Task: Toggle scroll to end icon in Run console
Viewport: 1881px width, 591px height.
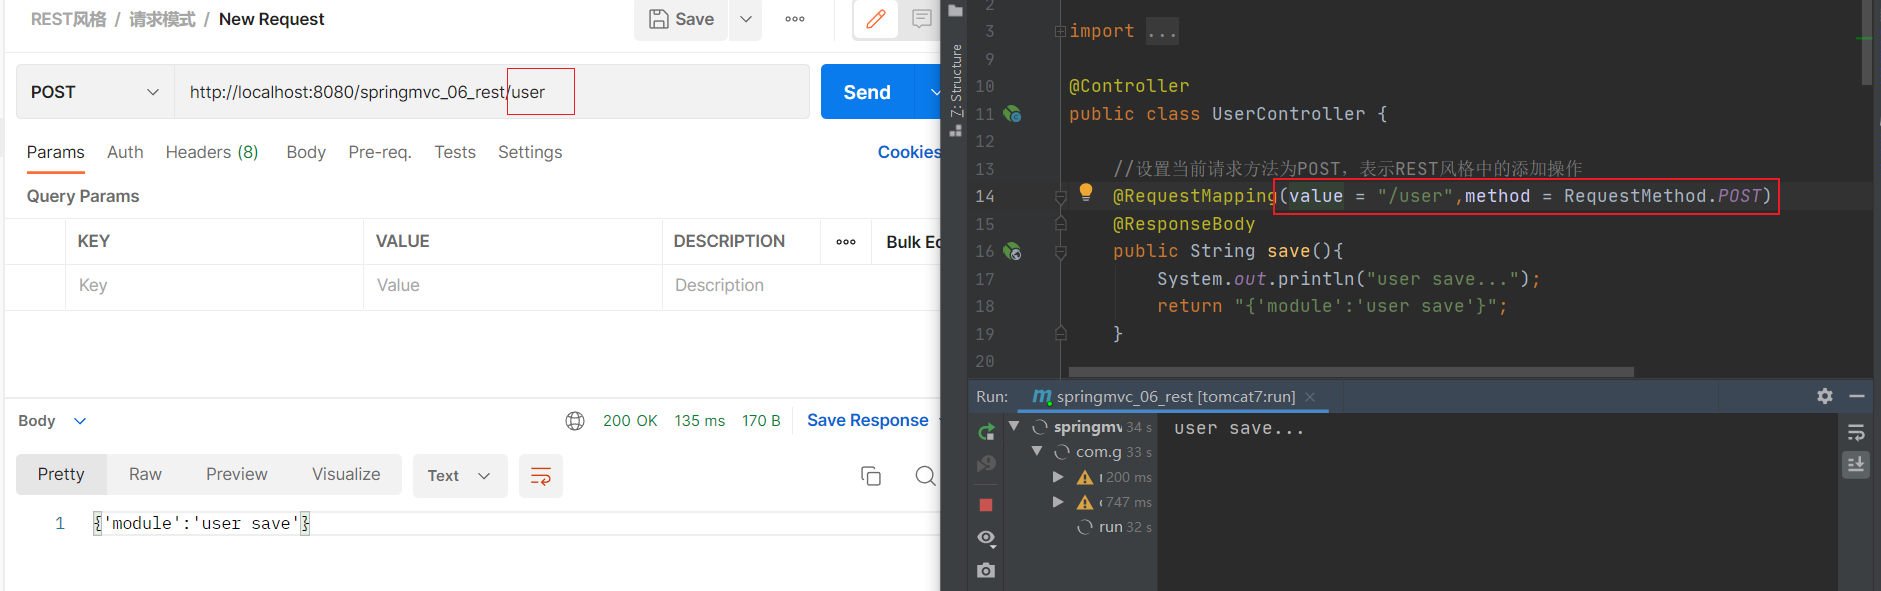Action: pyautogui.click(x=1856, y=464)
